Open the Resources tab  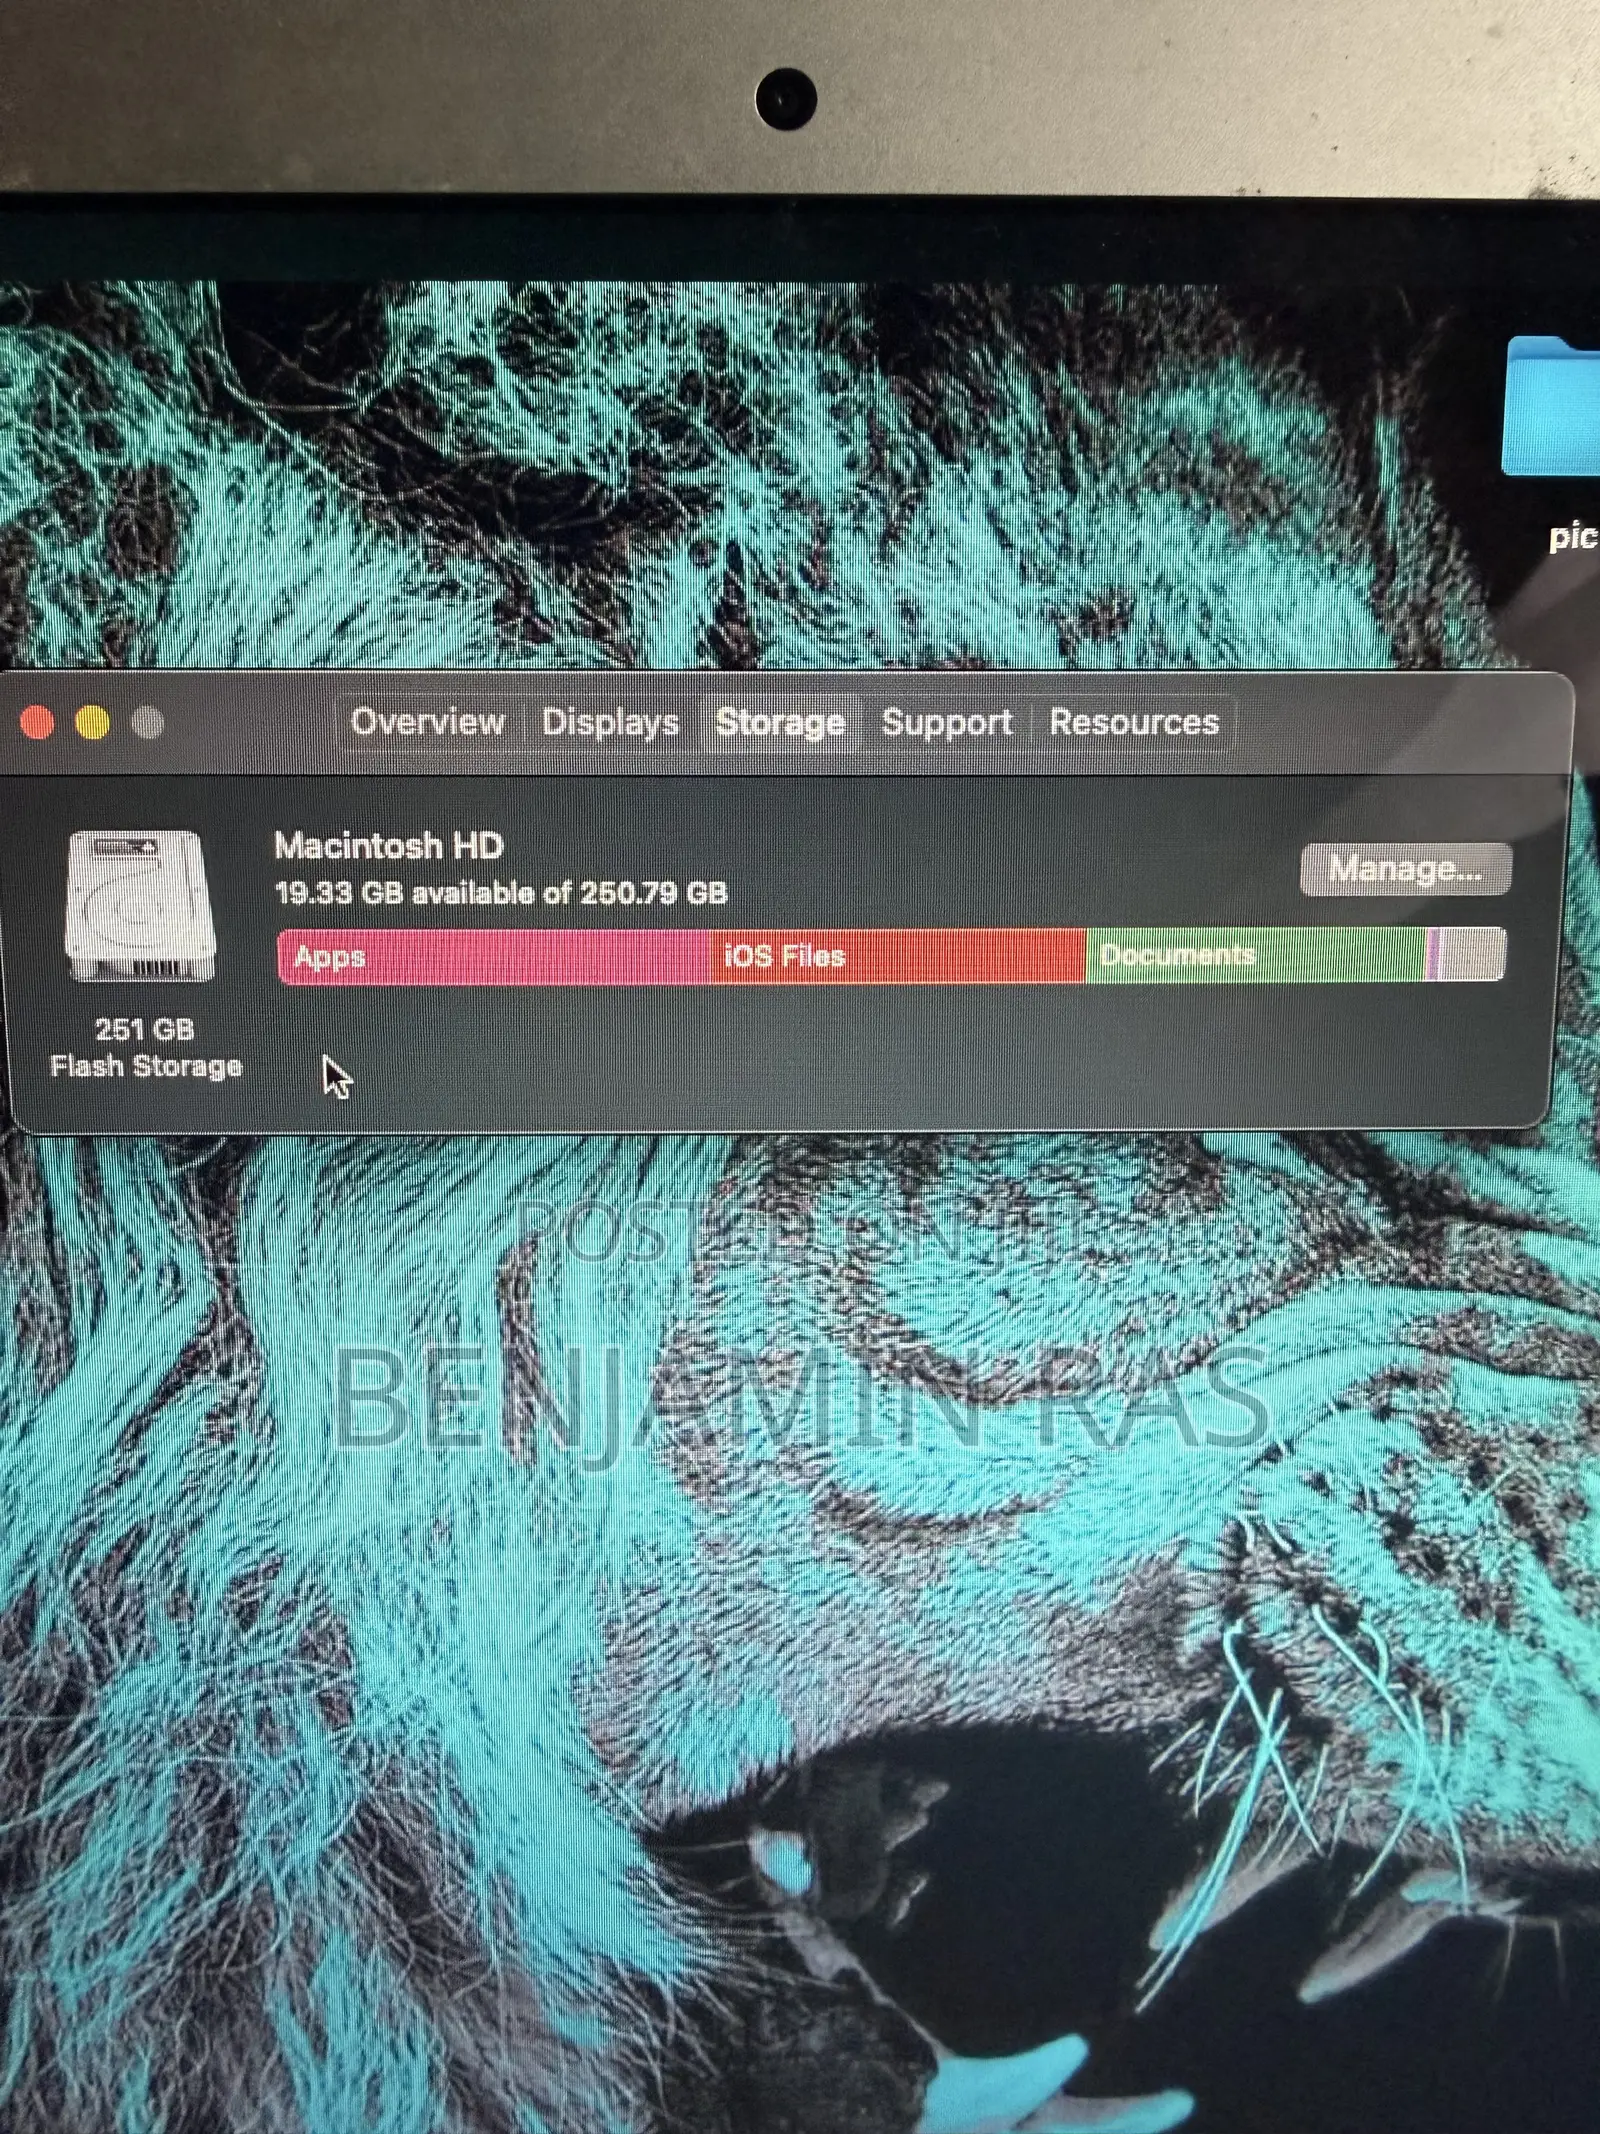tap(1134, 722)
